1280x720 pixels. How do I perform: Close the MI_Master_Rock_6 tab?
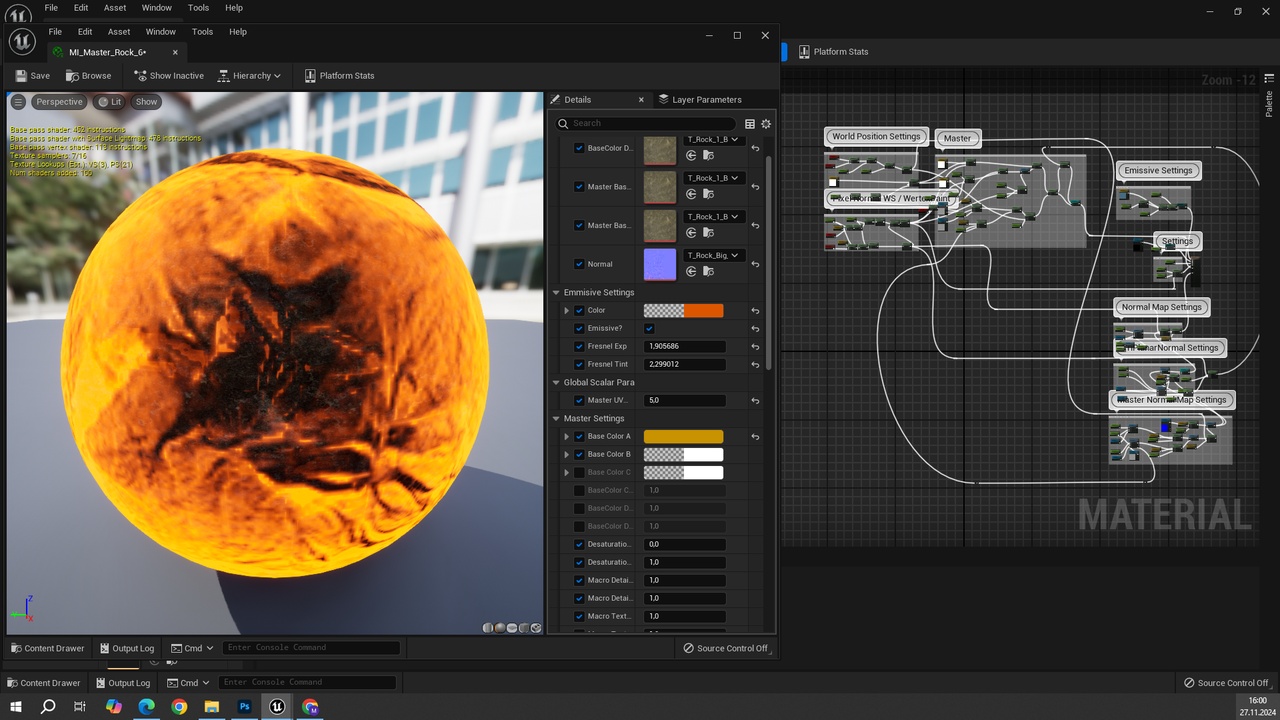tap(175, 52)
